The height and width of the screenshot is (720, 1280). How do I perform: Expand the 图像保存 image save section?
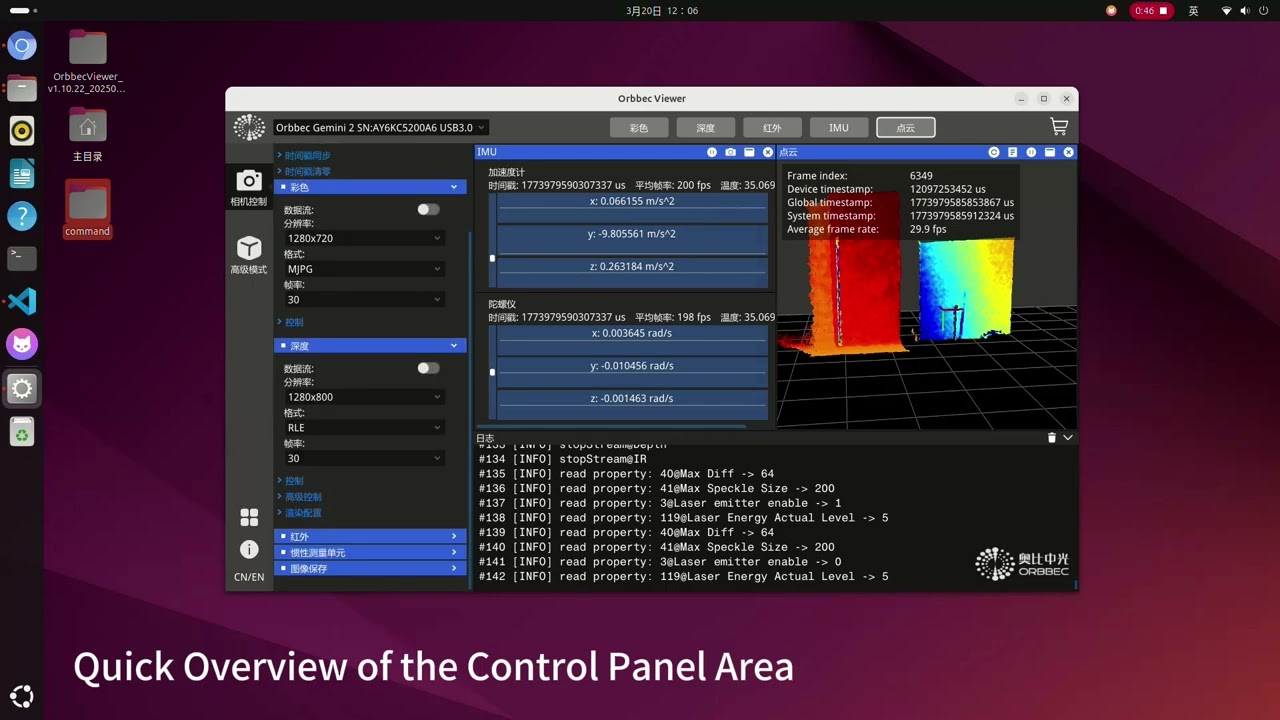point(370,568)
